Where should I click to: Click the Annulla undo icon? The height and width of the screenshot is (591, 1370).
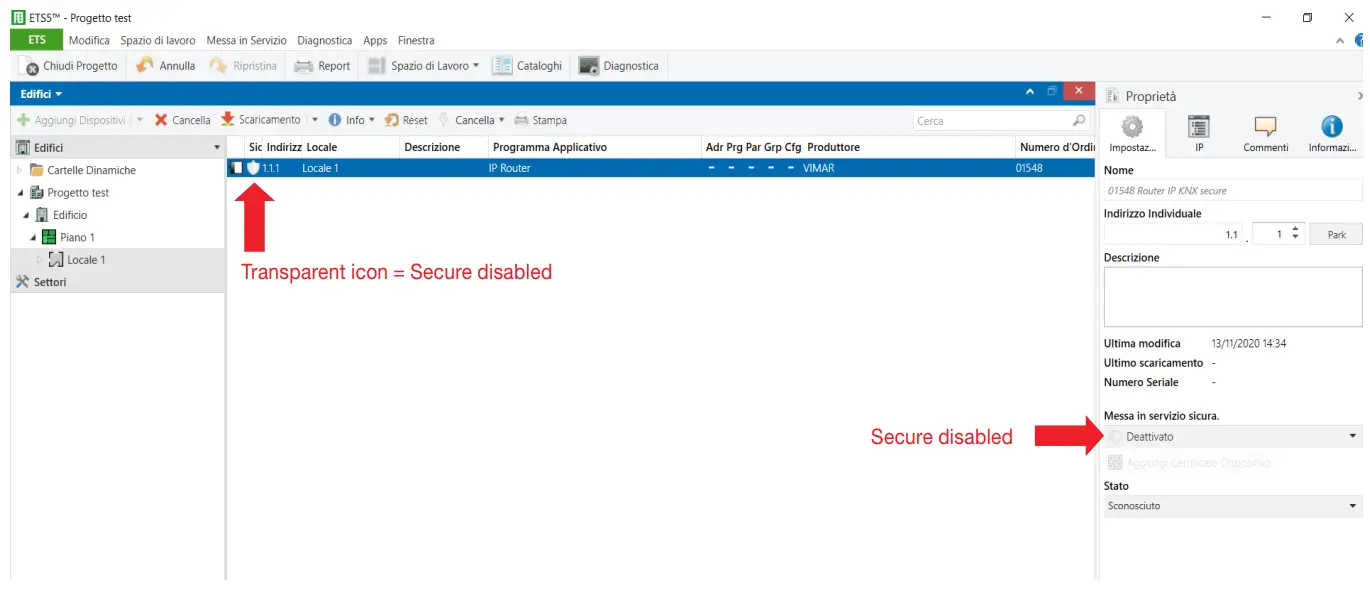[x=145, y=66]
